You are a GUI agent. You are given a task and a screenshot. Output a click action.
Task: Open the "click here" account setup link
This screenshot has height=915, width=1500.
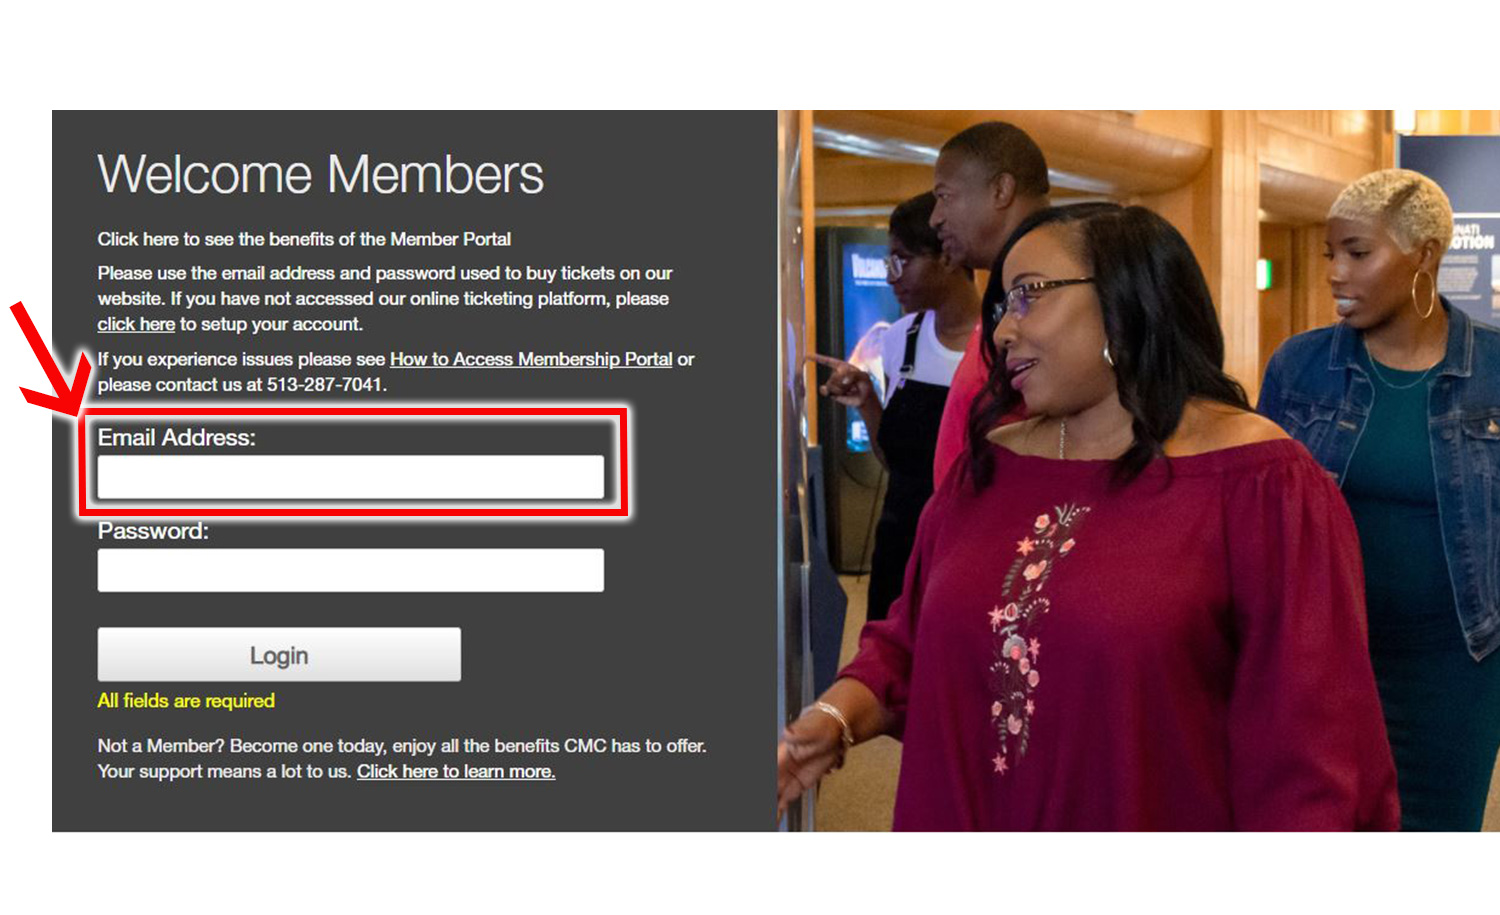click(136, 324)
